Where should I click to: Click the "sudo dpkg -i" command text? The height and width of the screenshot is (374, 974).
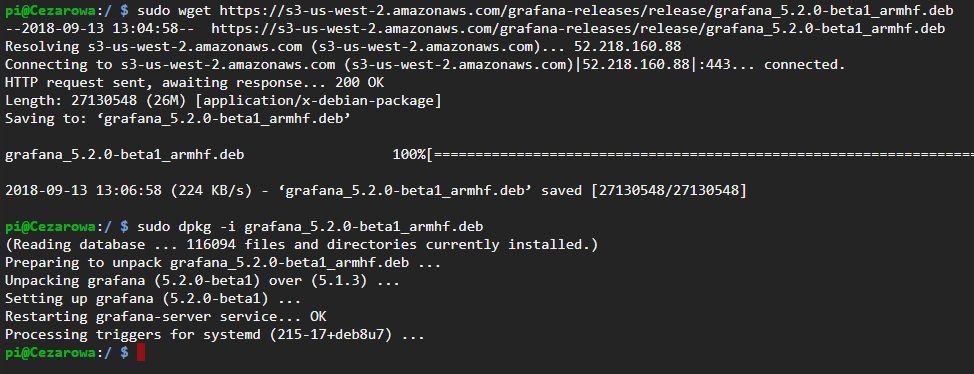(187, 227)
